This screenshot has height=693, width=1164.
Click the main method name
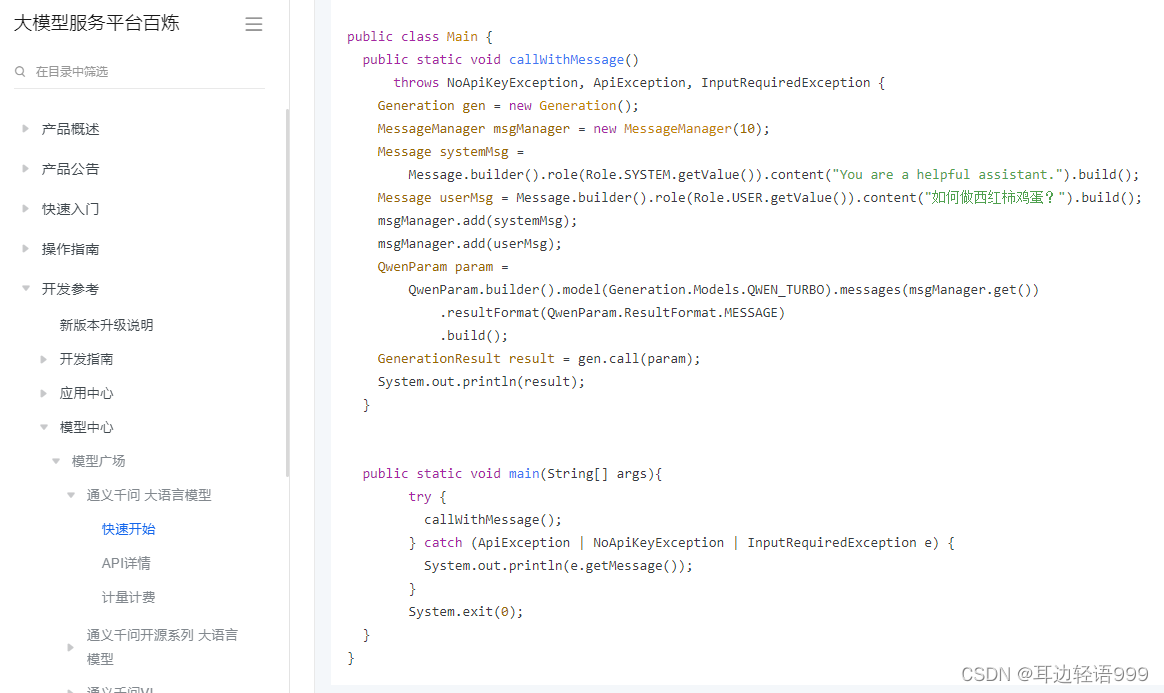click(524, 473)
